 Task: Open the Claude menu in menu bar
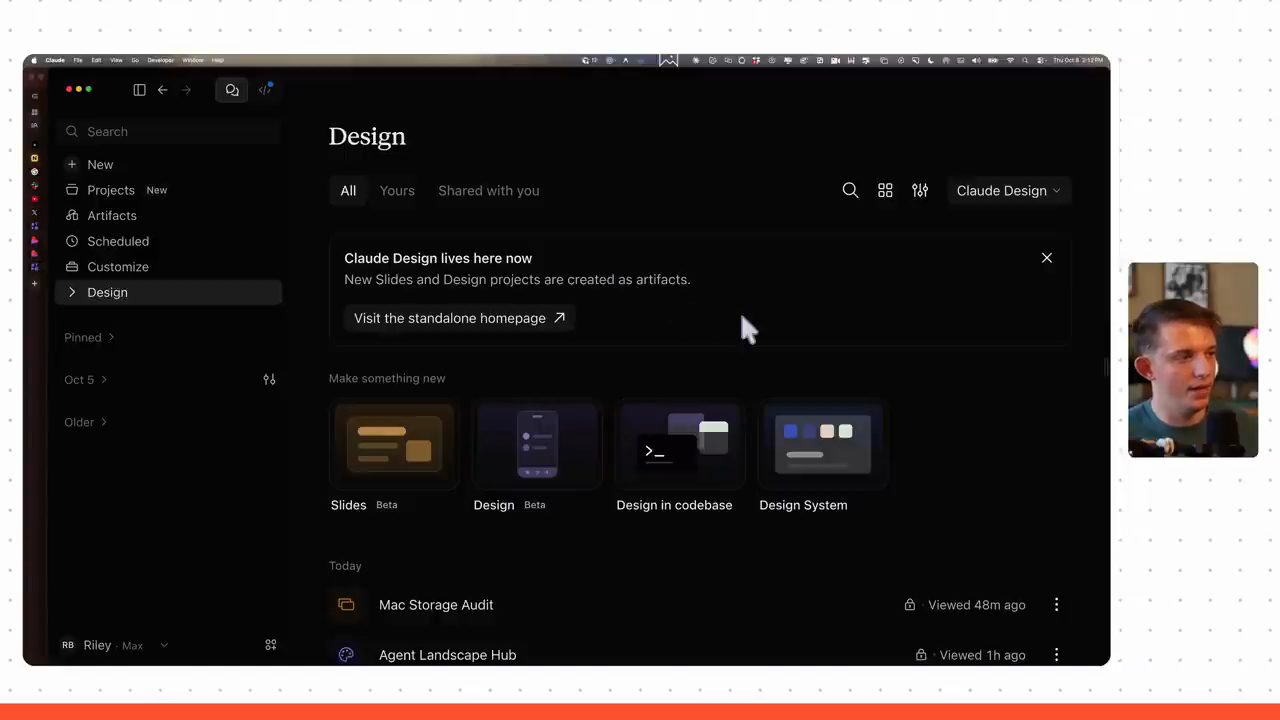(x=55, y=60)
